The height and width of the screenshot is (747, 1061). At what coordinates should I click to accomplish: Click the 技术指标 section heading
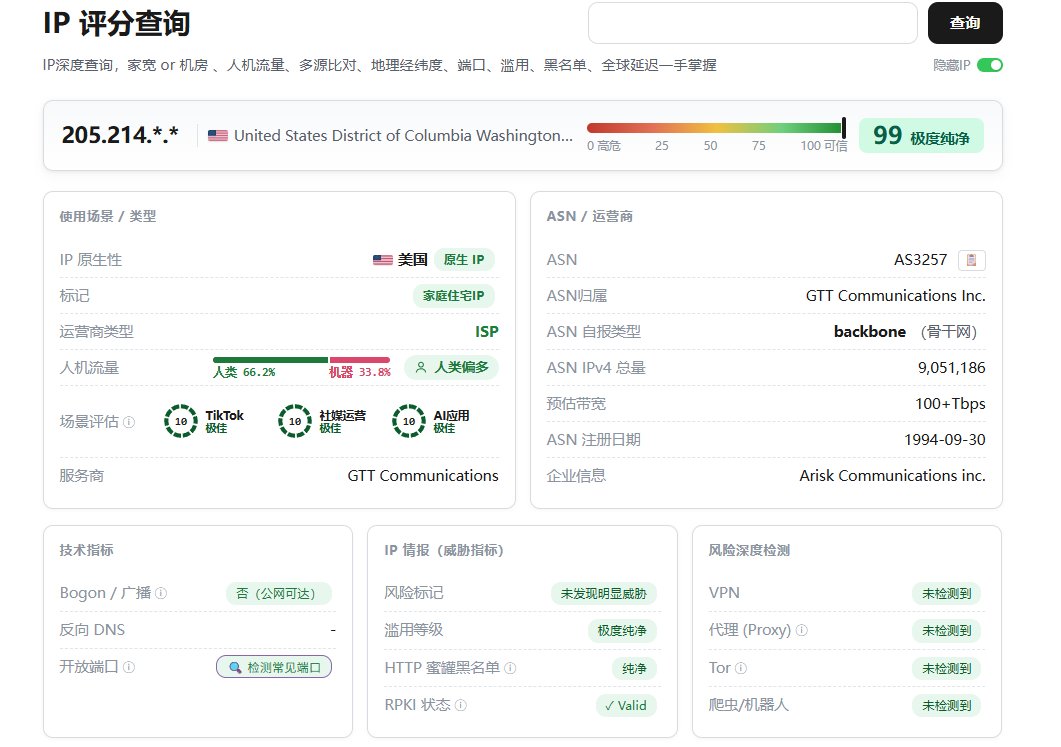(86, 550)
